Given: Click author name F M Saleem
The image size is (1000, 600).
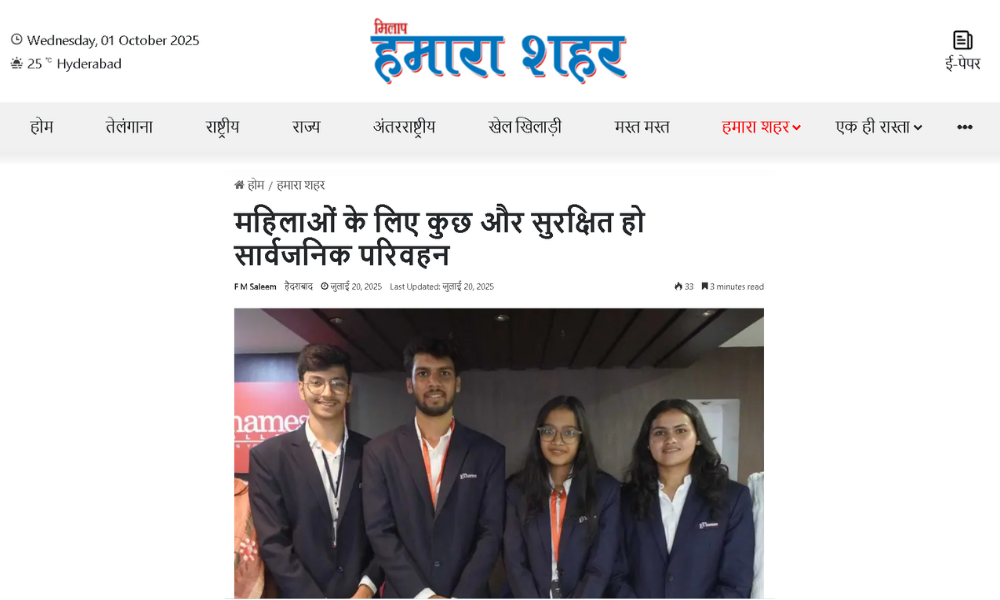Looking at the screenshot, I should click(x=255, y=286).
